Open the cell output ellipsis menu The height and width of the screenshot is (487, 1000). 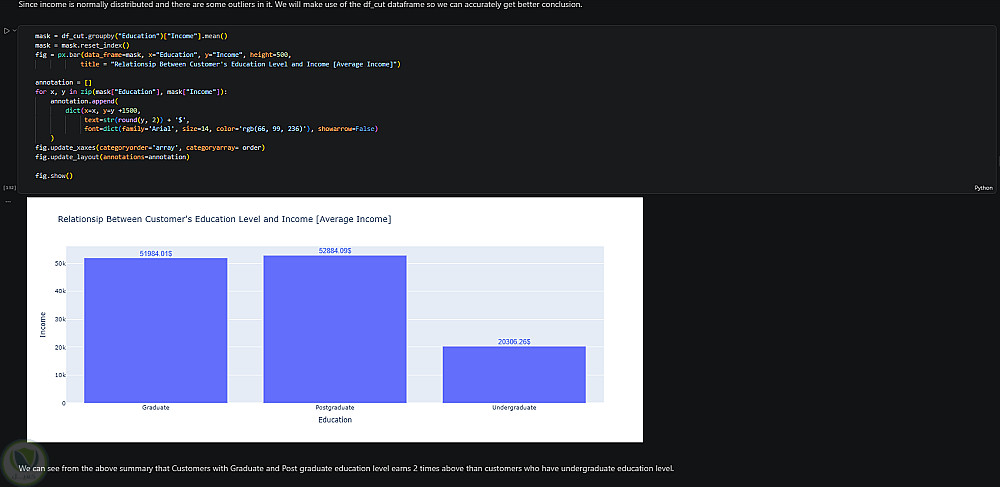coord(8,201)
